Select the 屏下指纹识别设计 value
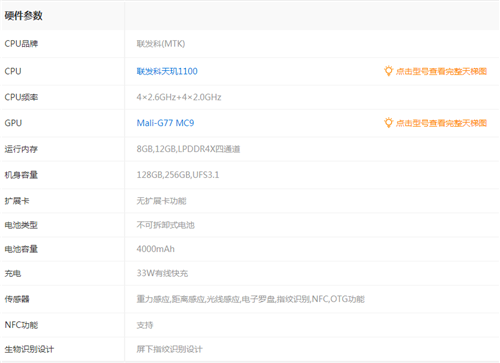This screenshot has width=500, height=363. tap(169, 349)
